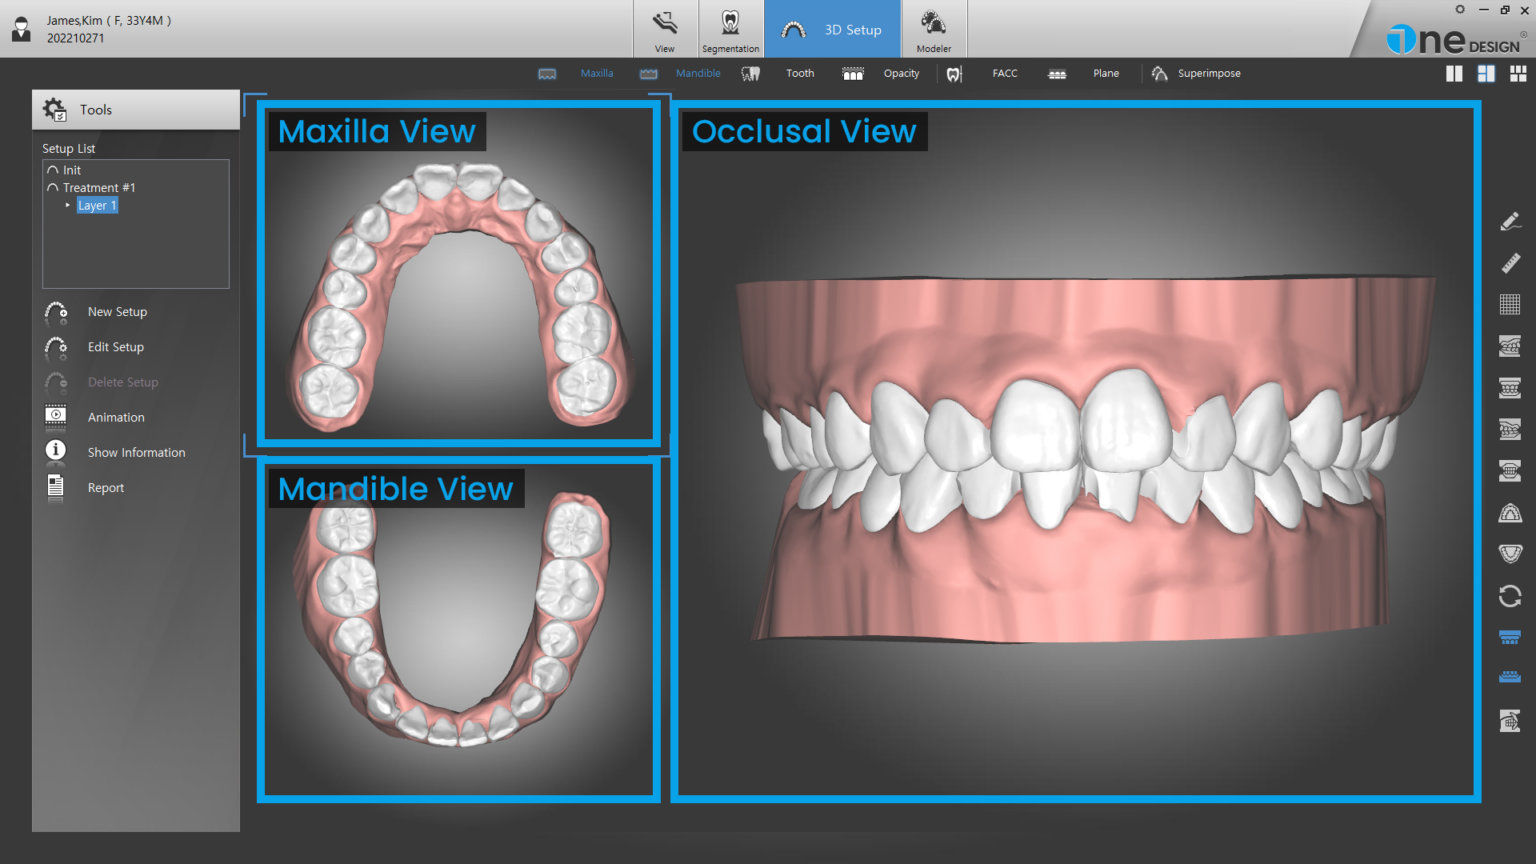
Task: Select the occlusion contact view icon
Action: click(x=1510, y=471)
